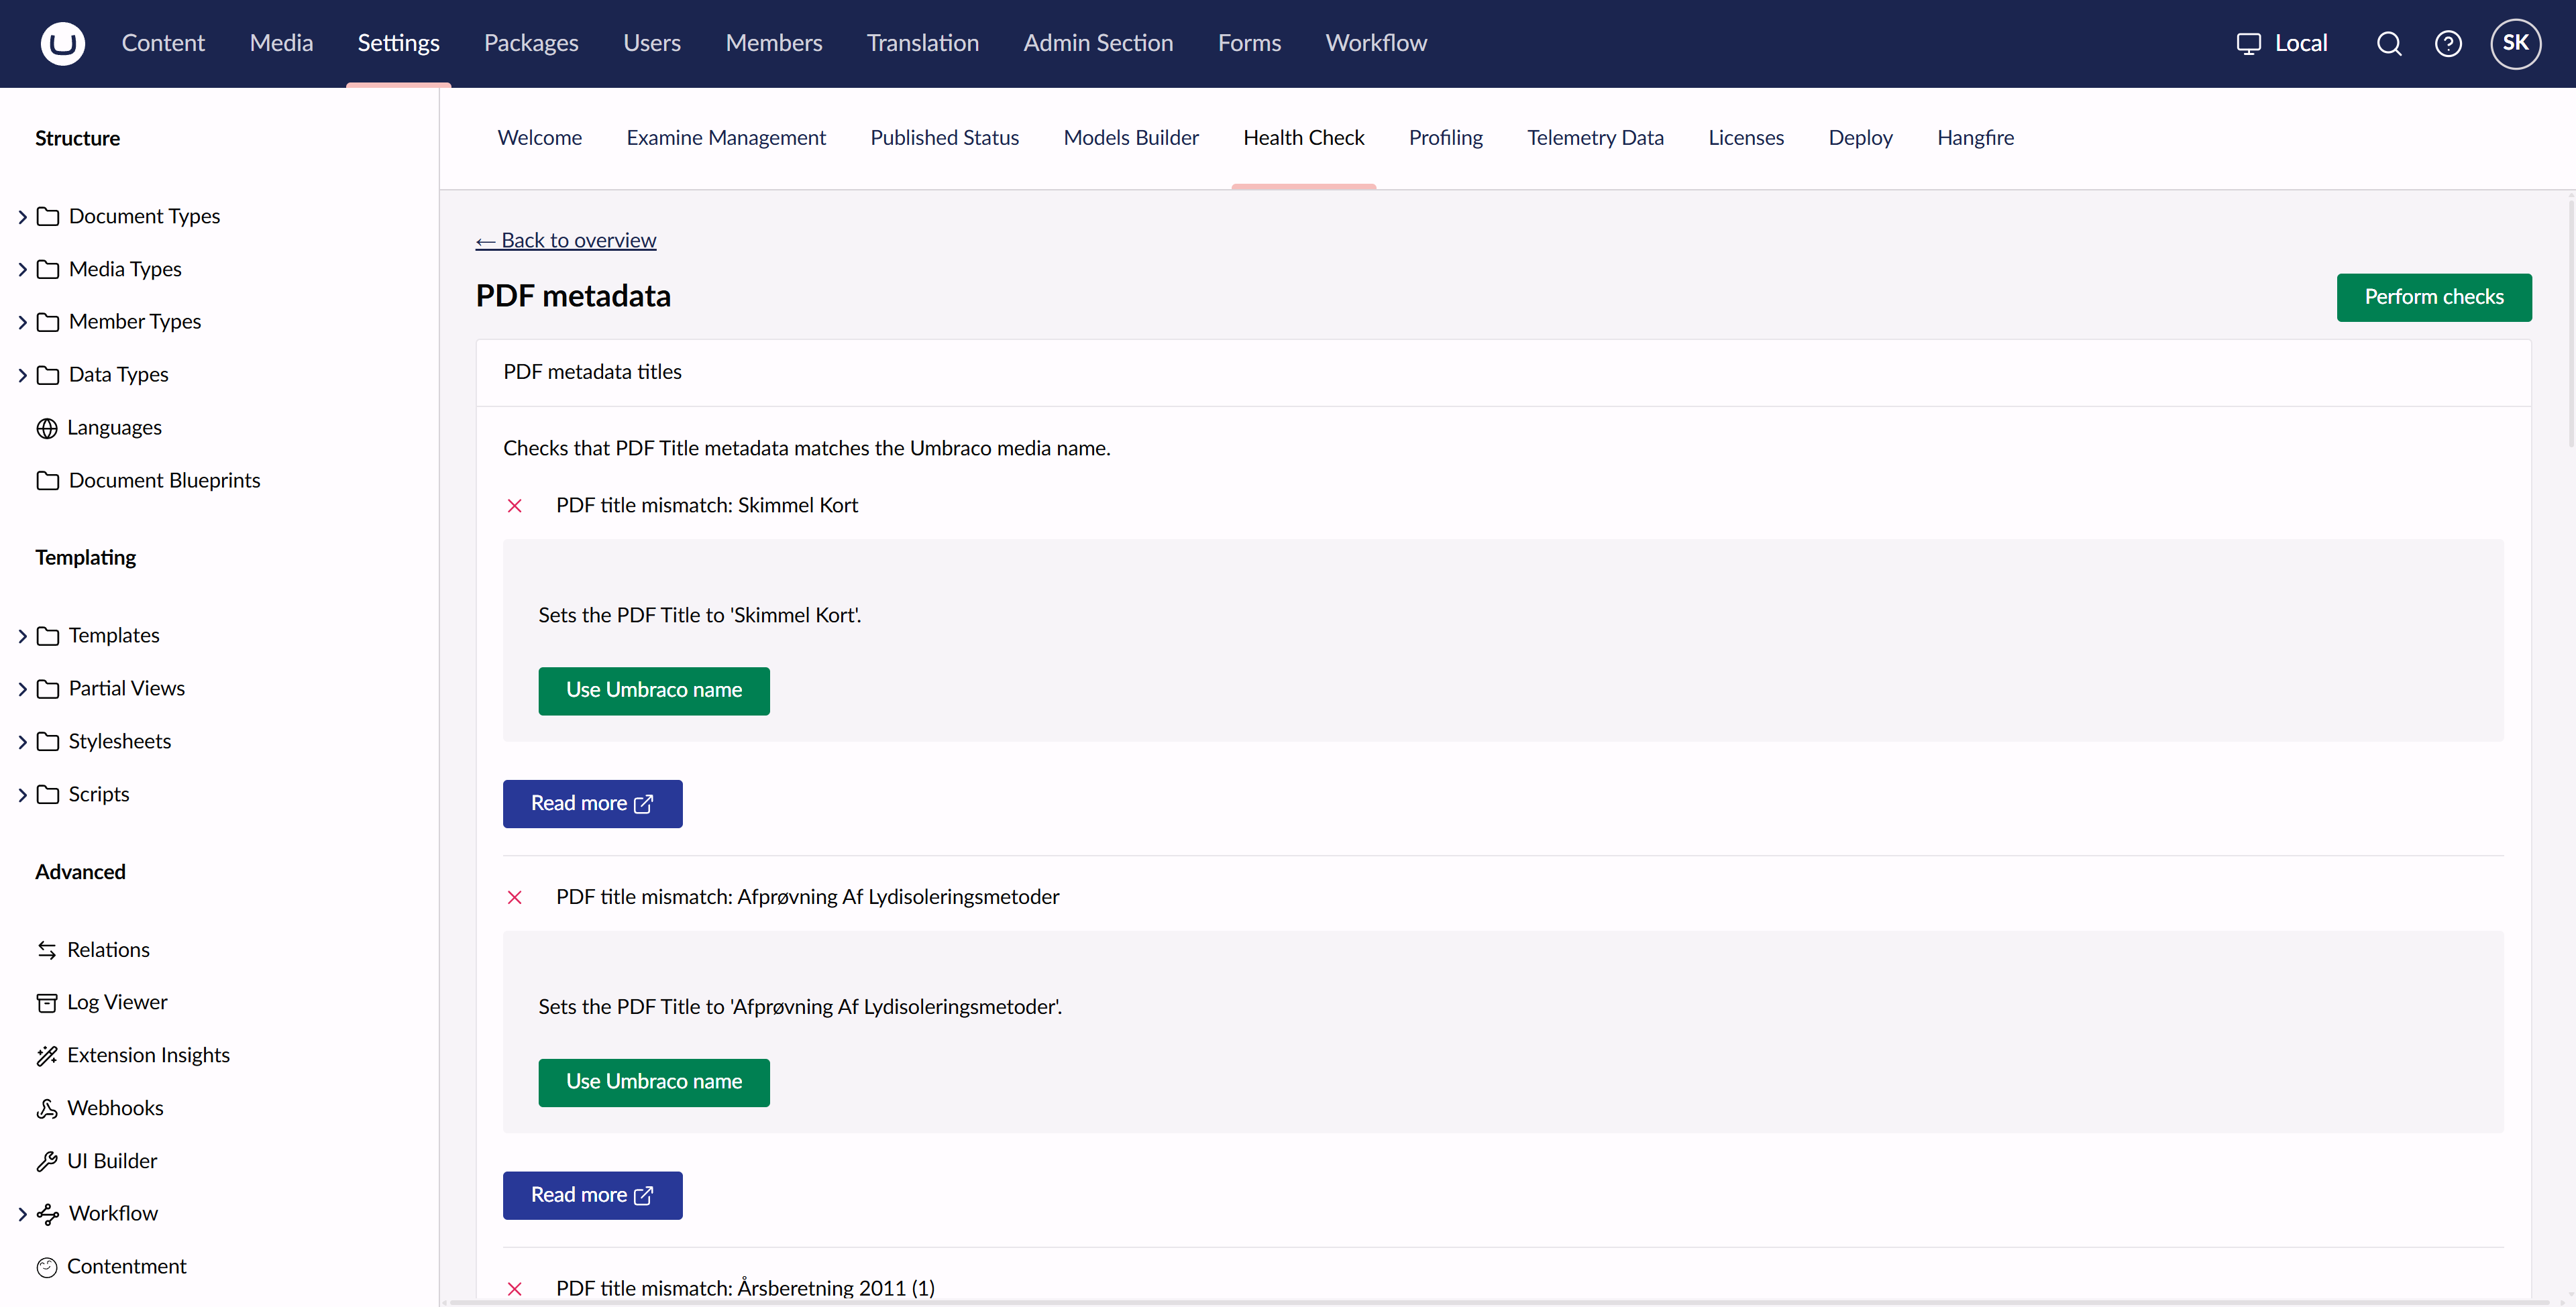This screenshot has width=2576, height=1307.
Task: Expand the Workflow node under Advanced
Action: point(22,1214)
